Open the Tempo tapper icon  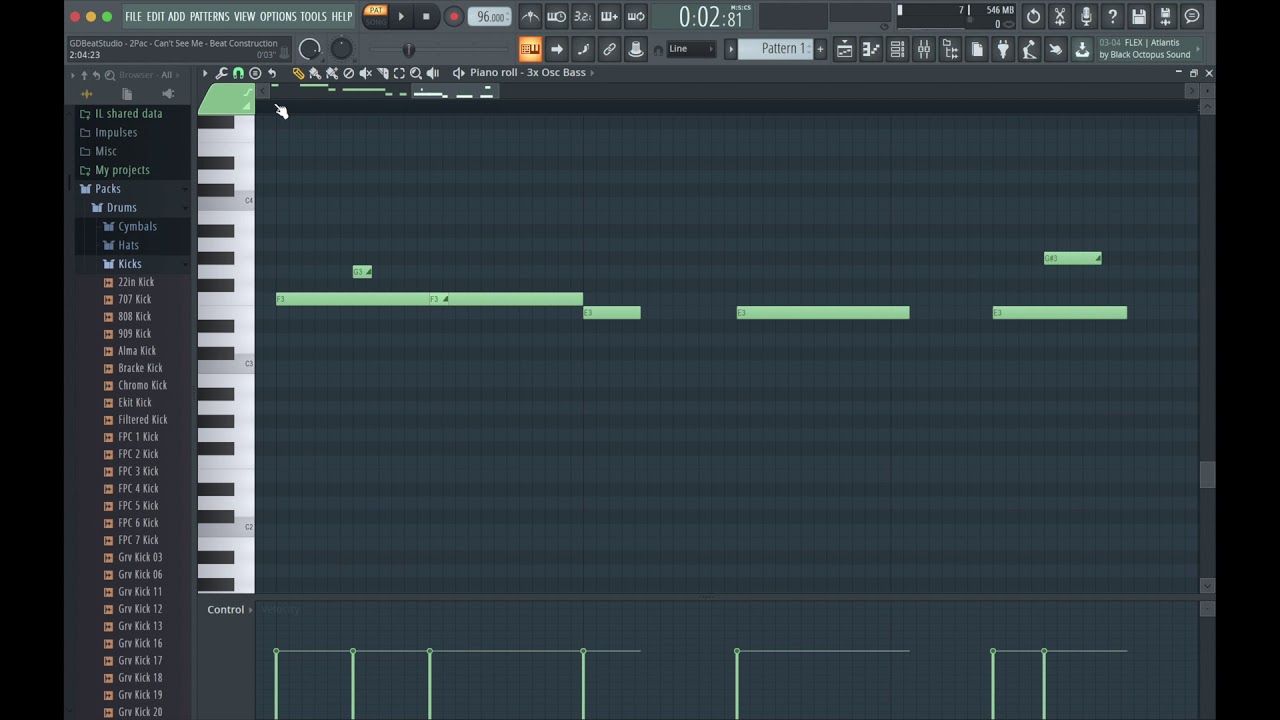(1029, 49)
